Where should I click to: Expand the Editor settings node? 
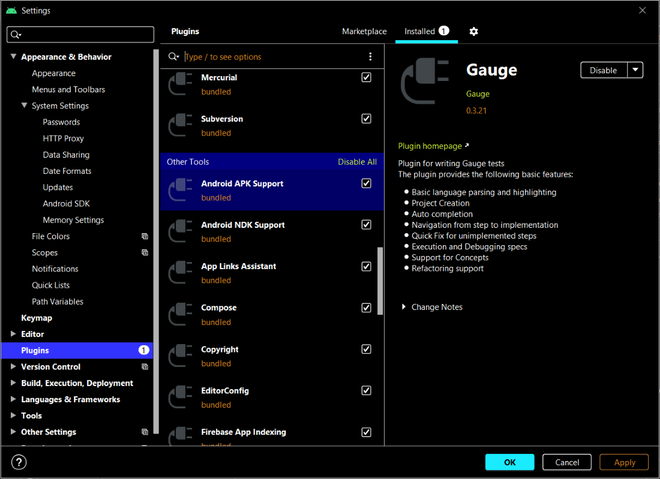pyautogui.click(x=13, y=334)
